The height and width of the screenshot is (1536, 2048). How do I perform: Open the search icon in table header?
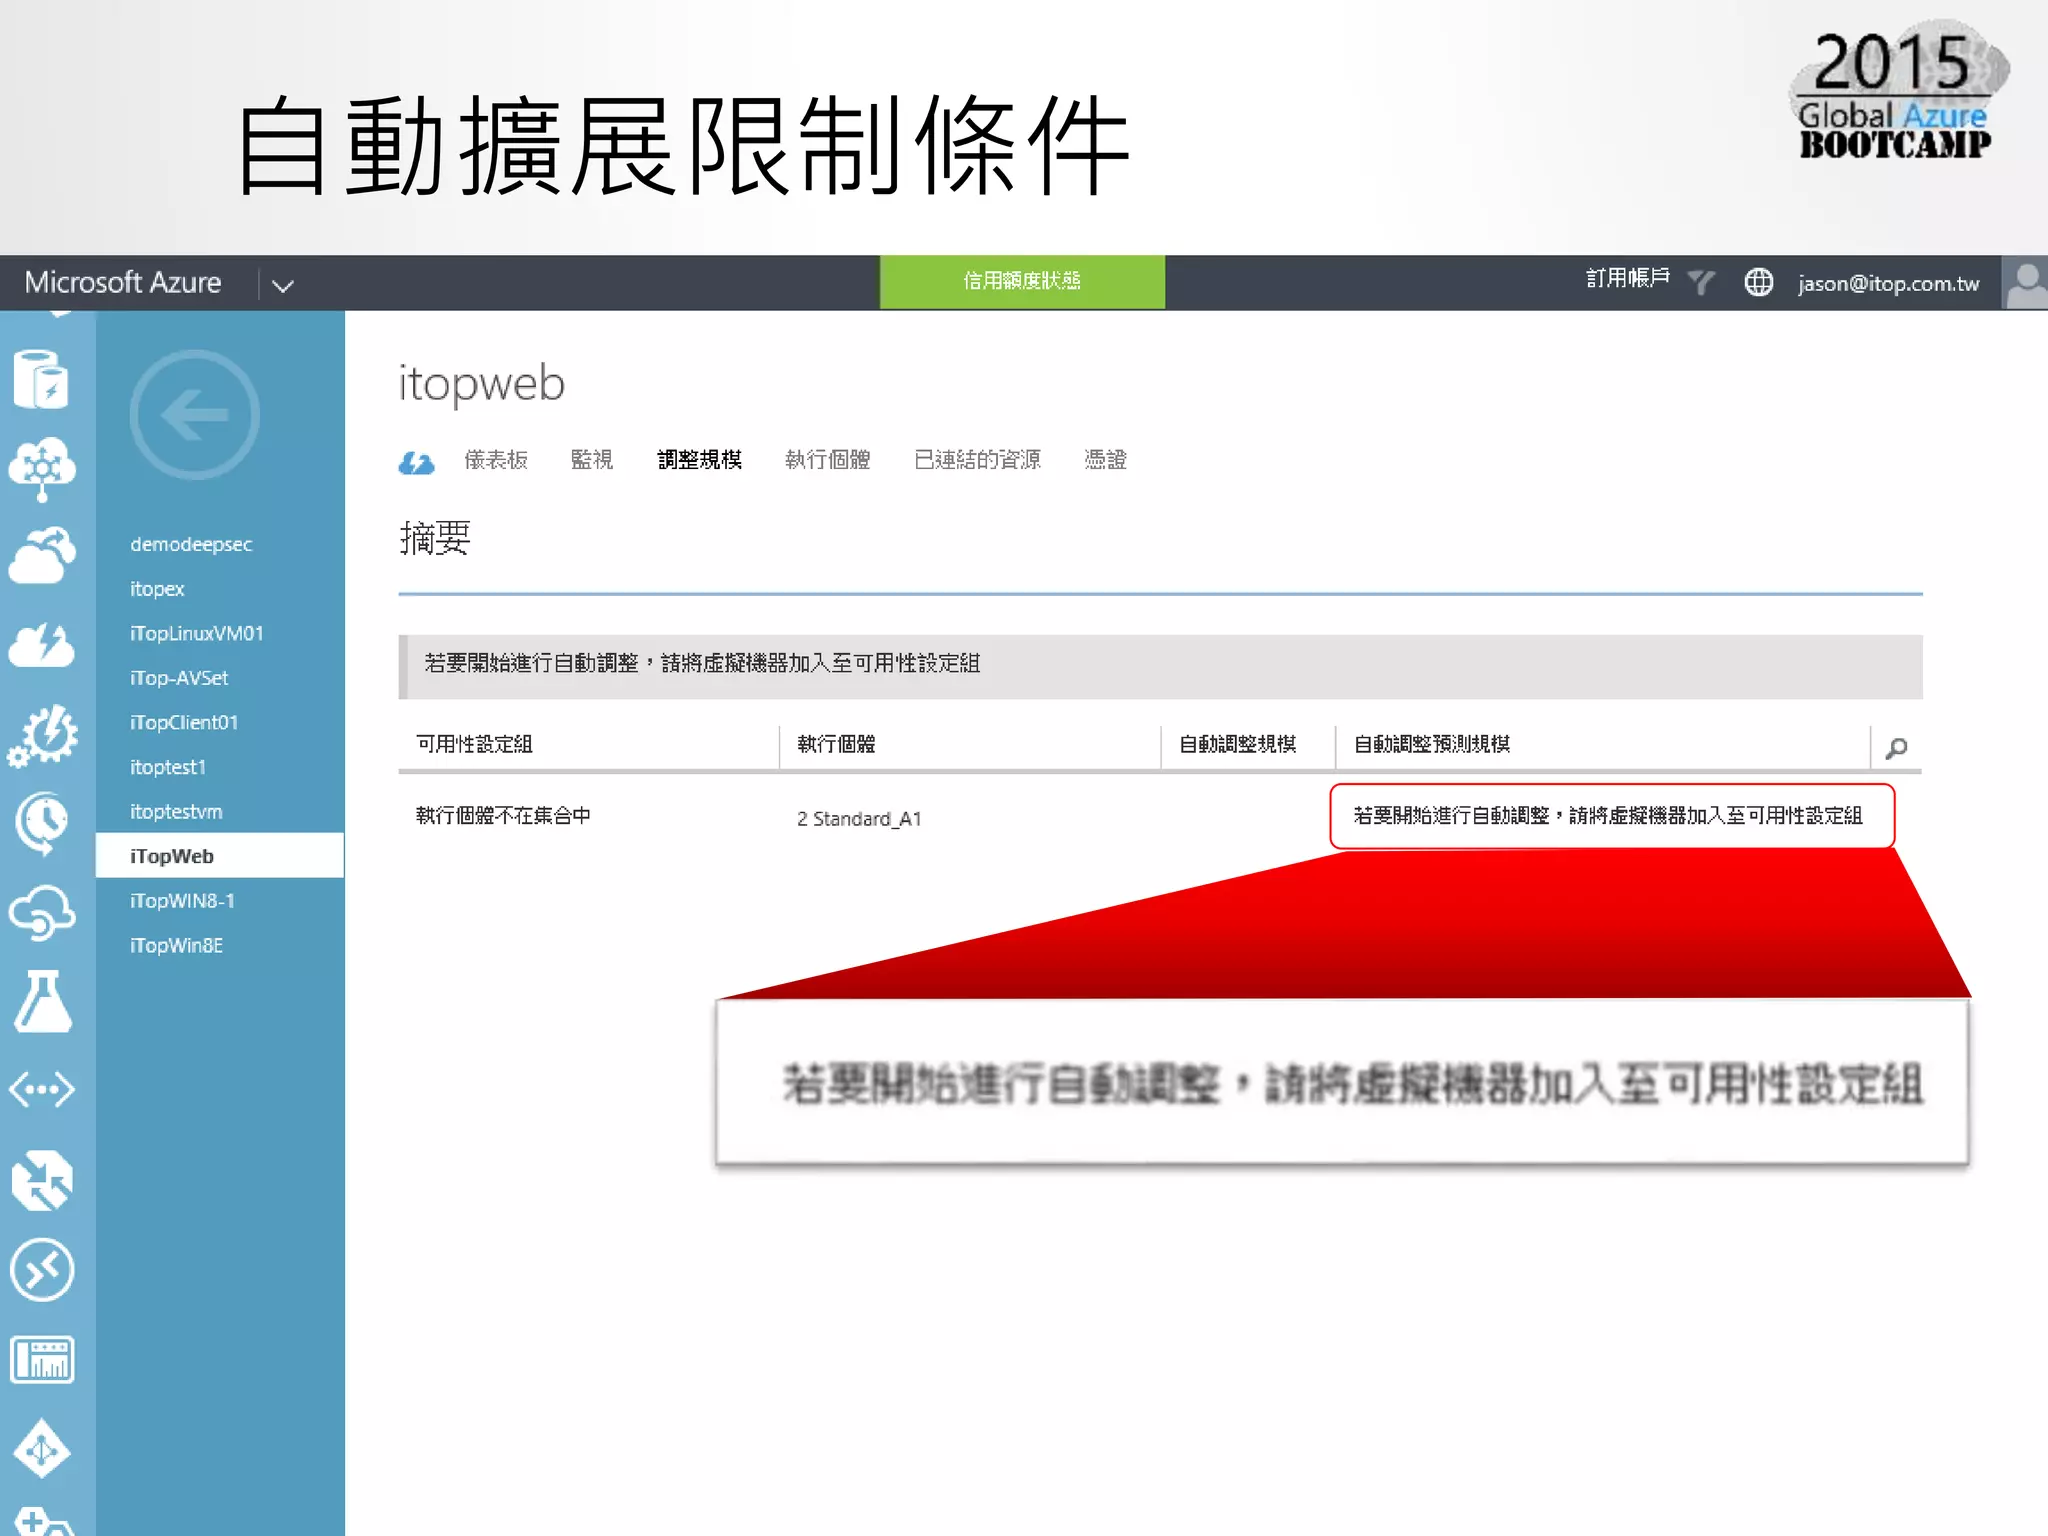pos(1896,748)
